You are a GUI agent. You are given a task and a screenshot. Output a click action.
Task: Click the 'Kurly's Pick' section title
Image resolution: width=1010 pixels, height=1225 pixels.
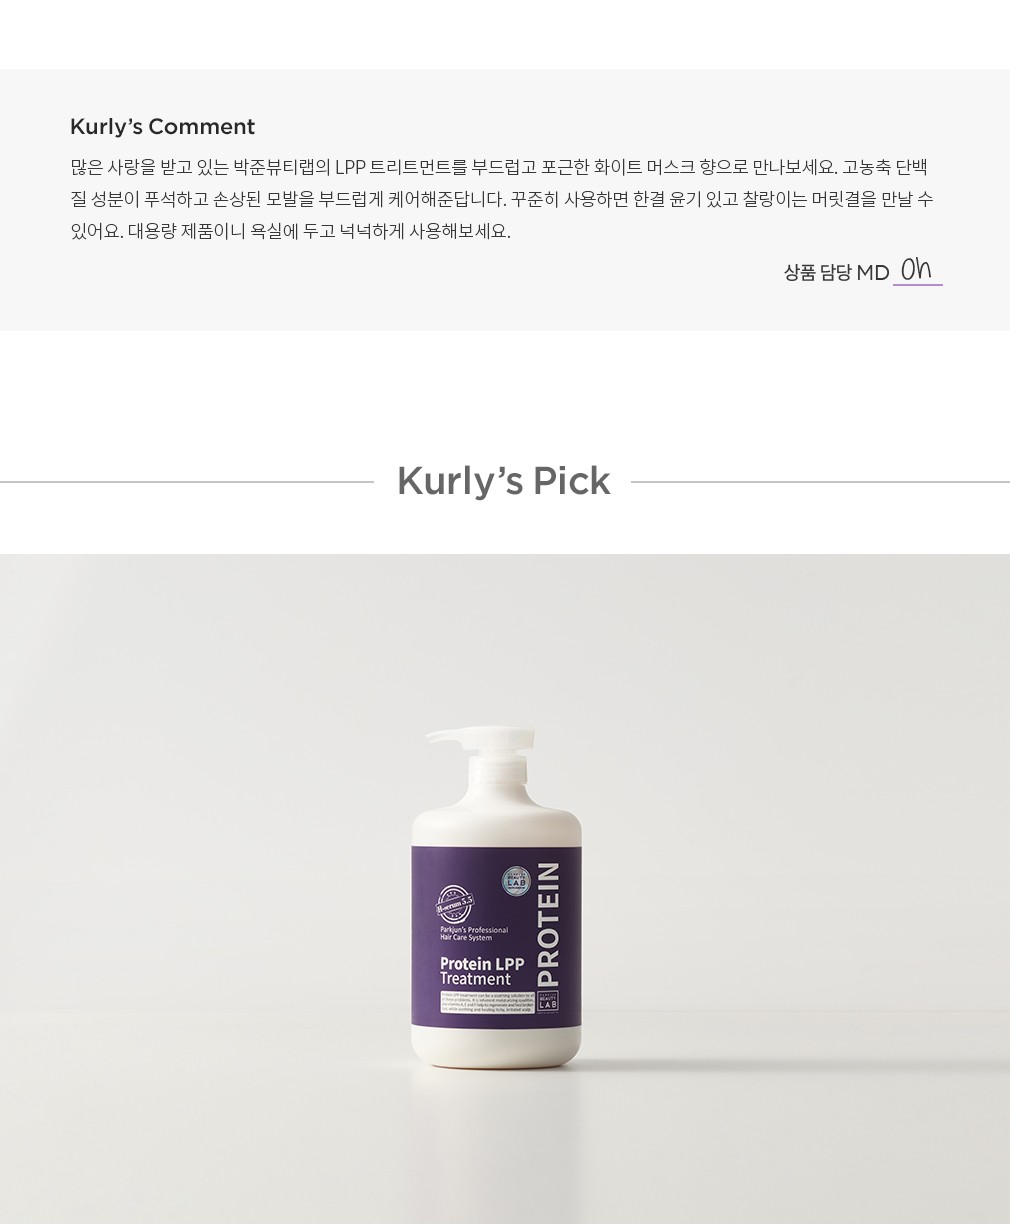coord(503,481)
